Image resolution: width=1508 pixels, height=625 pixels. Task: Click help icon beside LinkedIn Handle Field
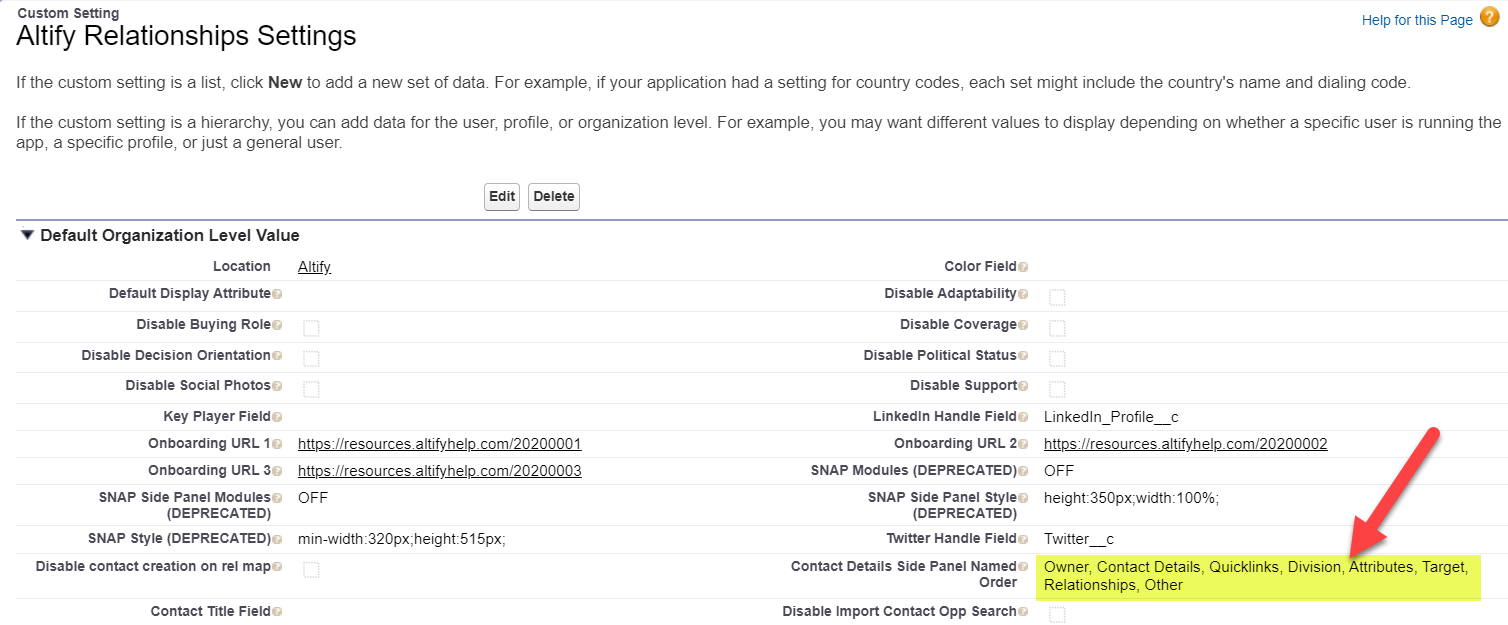click(1023, 417)
